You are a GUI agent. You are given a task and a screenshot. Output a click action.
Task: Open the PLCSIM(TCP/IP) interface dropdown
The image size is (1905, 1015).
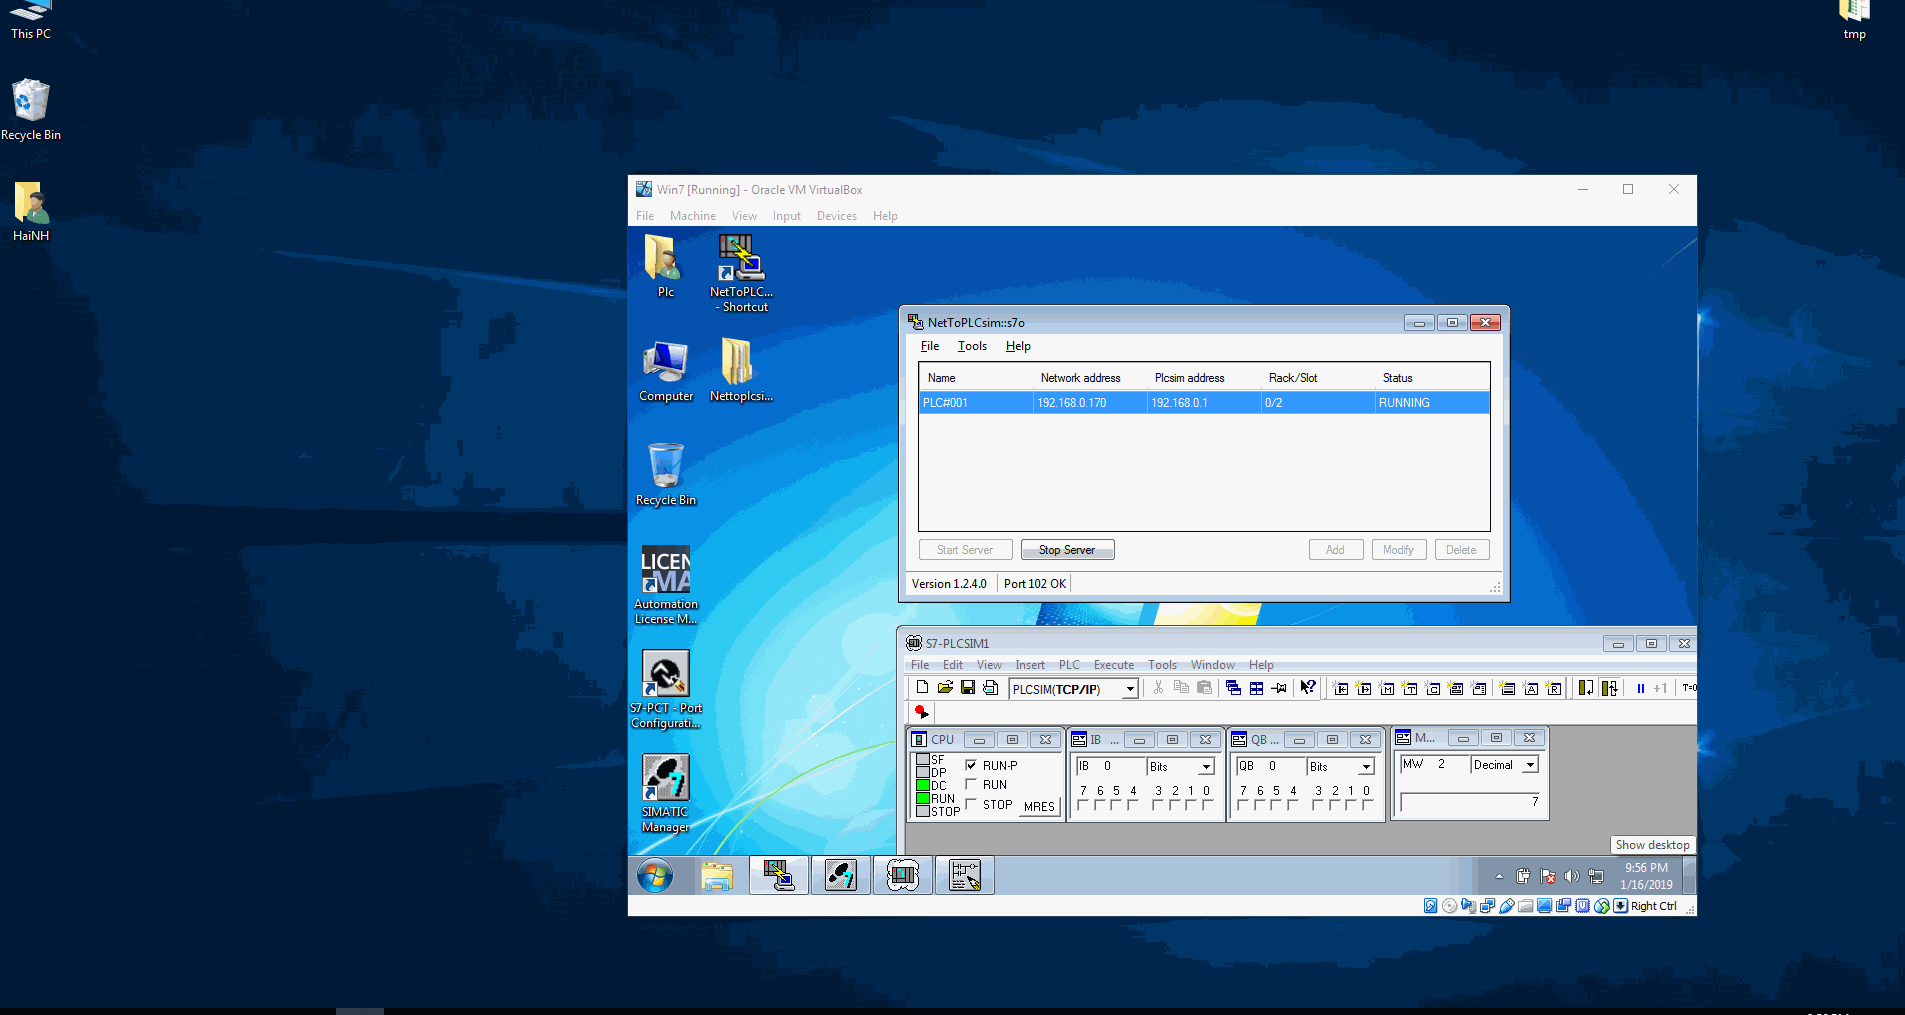(1130, 689)
